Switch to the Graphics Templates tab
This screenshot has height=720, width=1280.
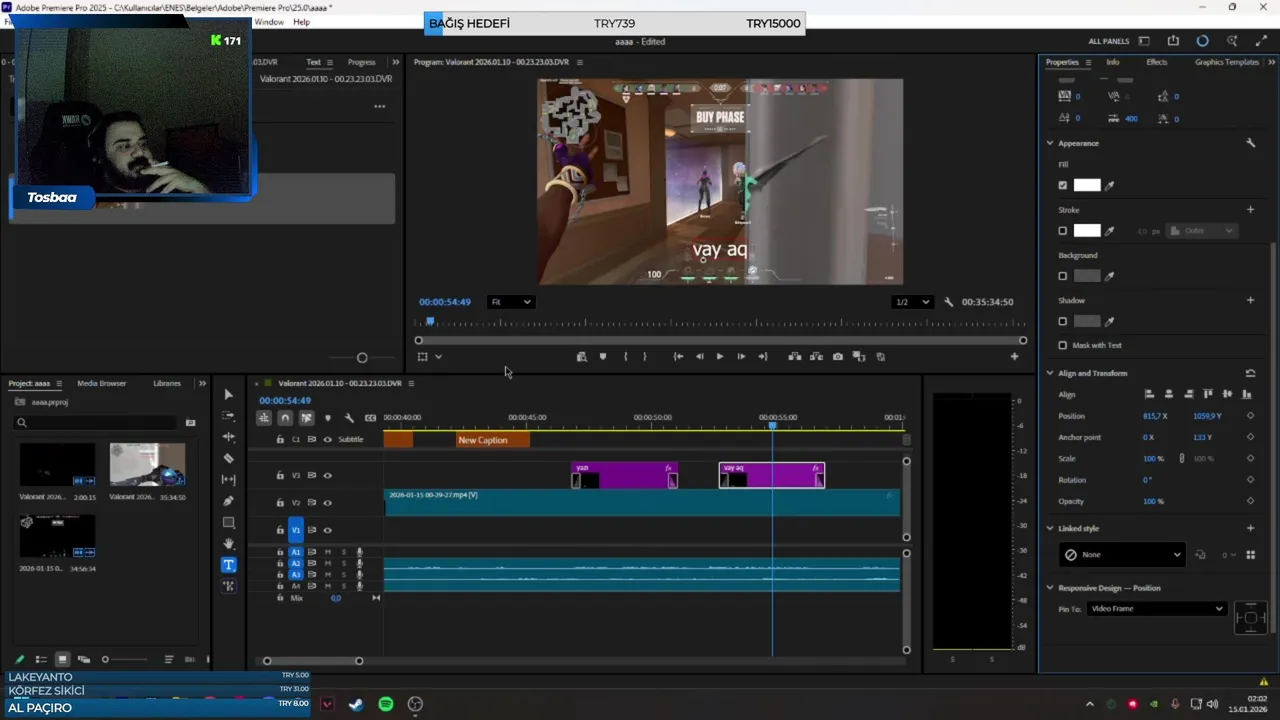point(1227,62)
